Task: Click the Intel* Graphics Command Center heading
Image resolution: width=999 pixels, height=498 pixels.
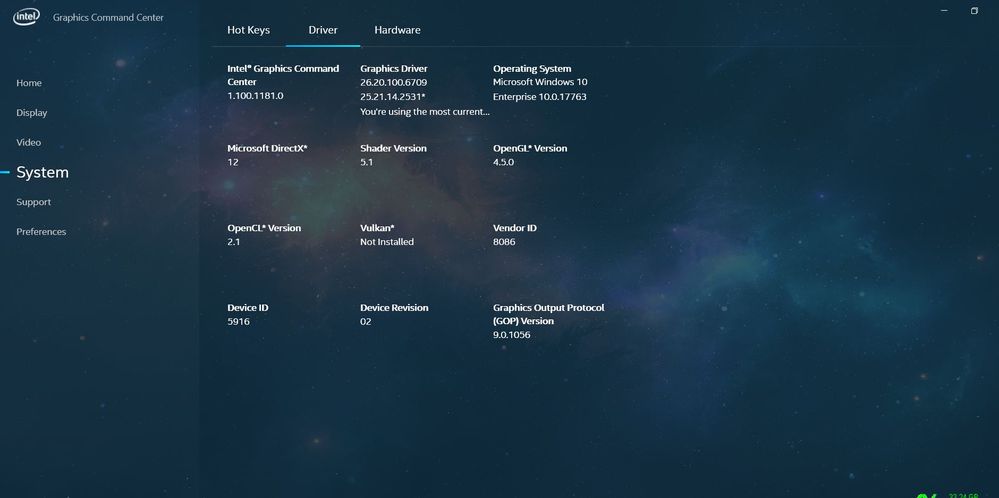Action: tap(283, 75)
